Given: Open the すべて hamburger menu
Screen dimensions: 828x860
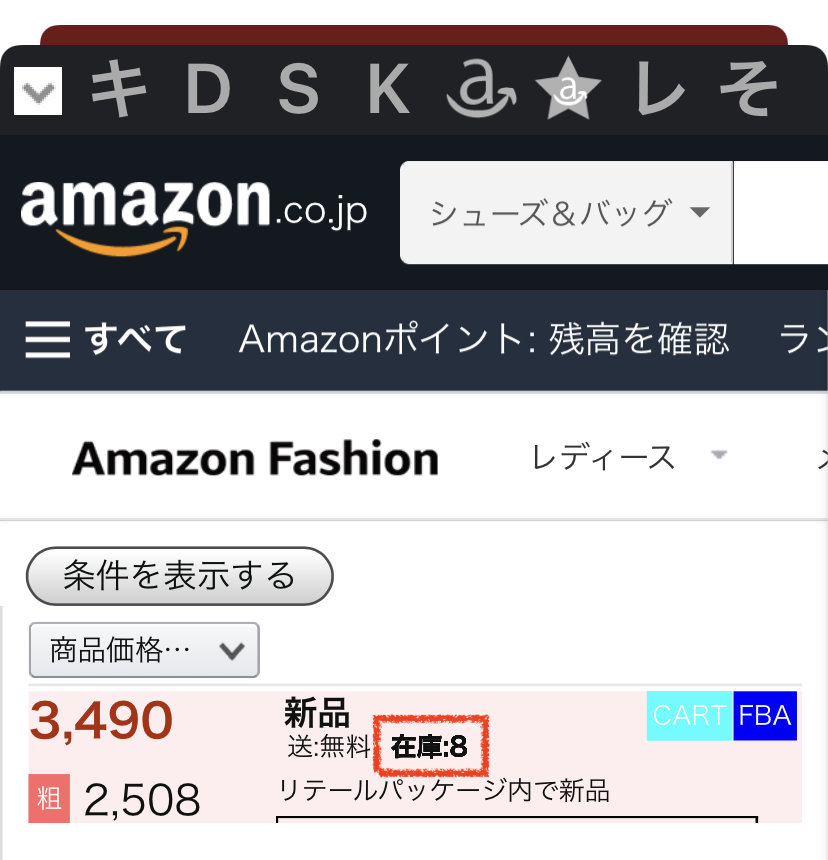Looking at the screenshot, I should pyautogui.click(x=105, y=340).
